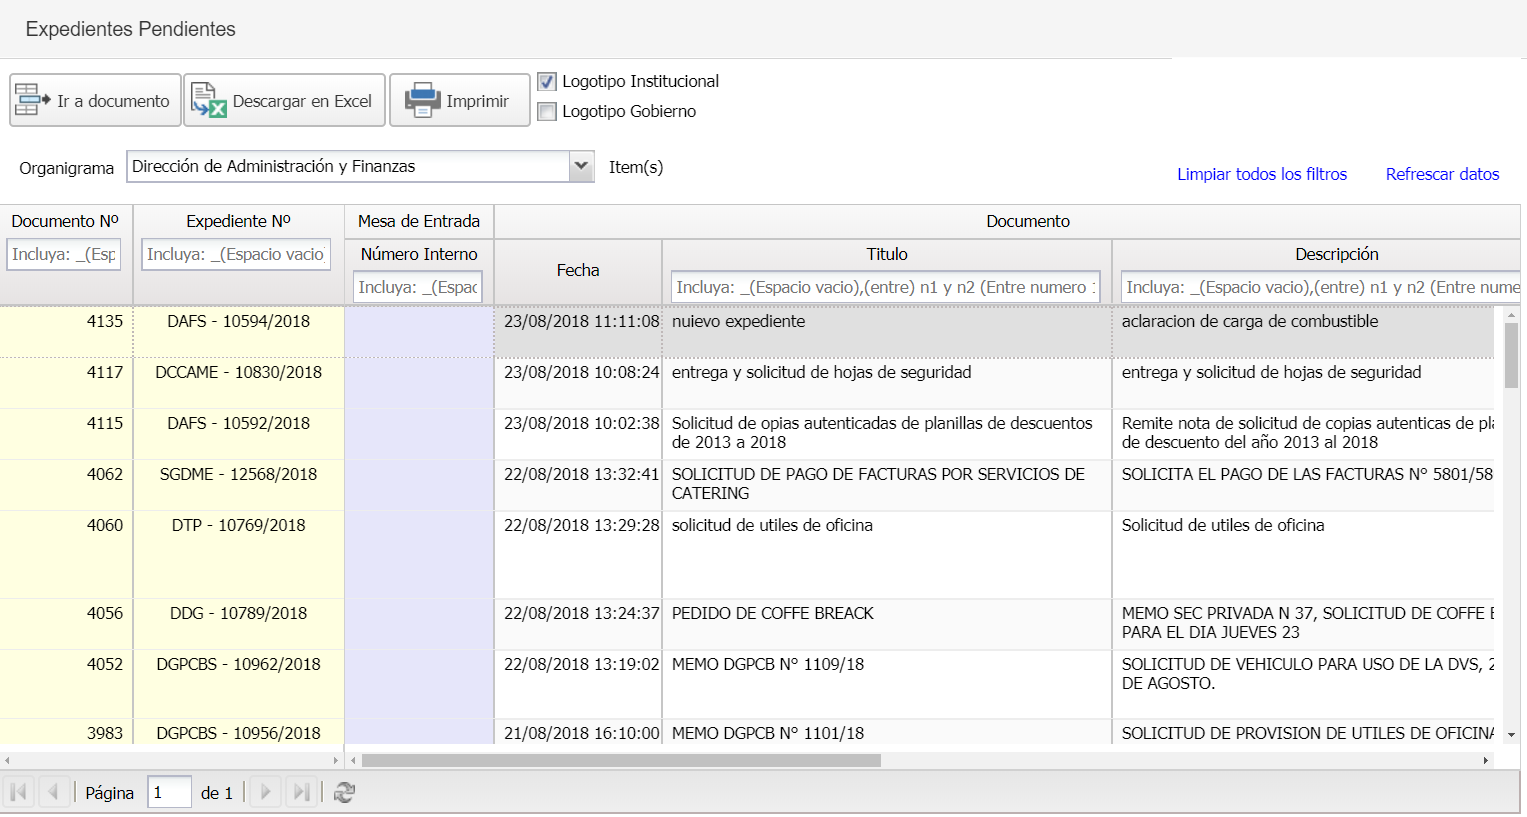
Task: Click the Documento Nº column header
Action: click(65, 221)
